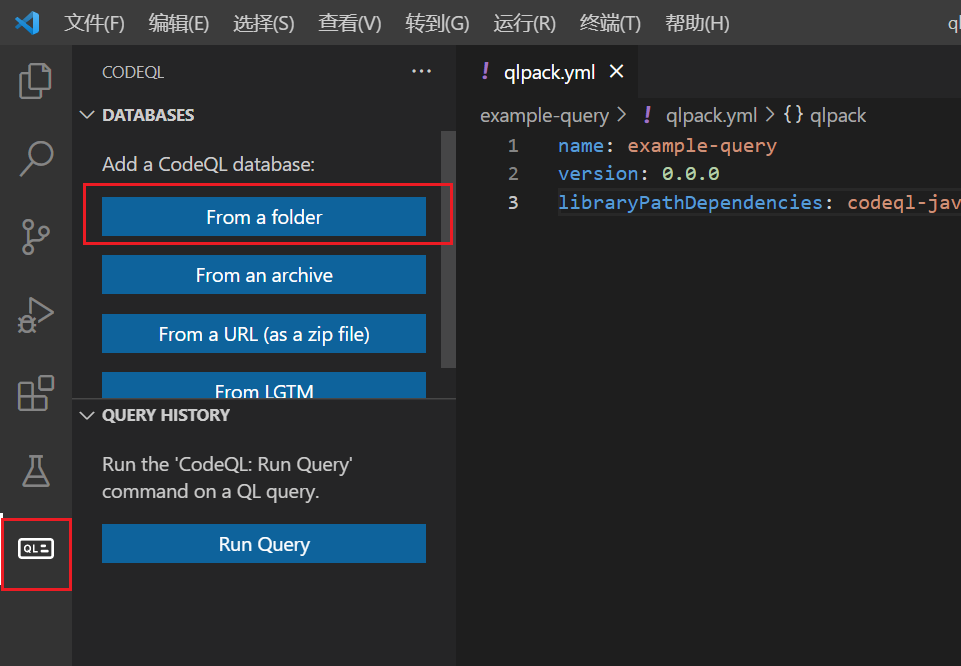This screenshot has height=666, width=961.
Task: Open the 终端(T) menu
Action: click(x=610, y=23)
